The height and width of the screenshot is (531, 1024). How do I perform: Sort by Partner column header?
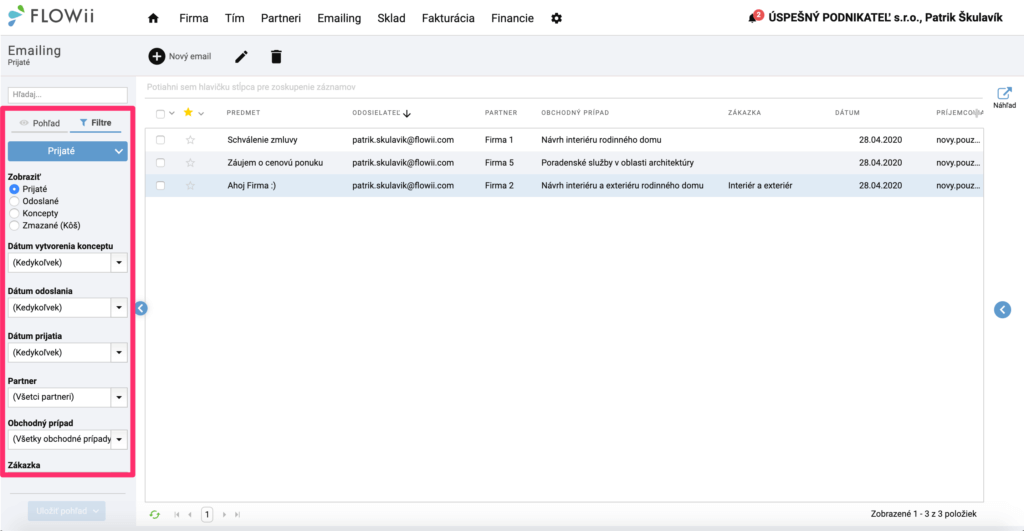point(501,113)
